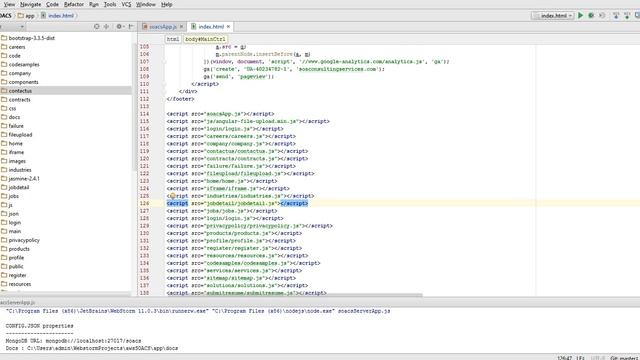Viewport: 640px width, 360px height.
Task: Click 'CONFIG.JSON properties' in console output
Action: coord(40,326)
